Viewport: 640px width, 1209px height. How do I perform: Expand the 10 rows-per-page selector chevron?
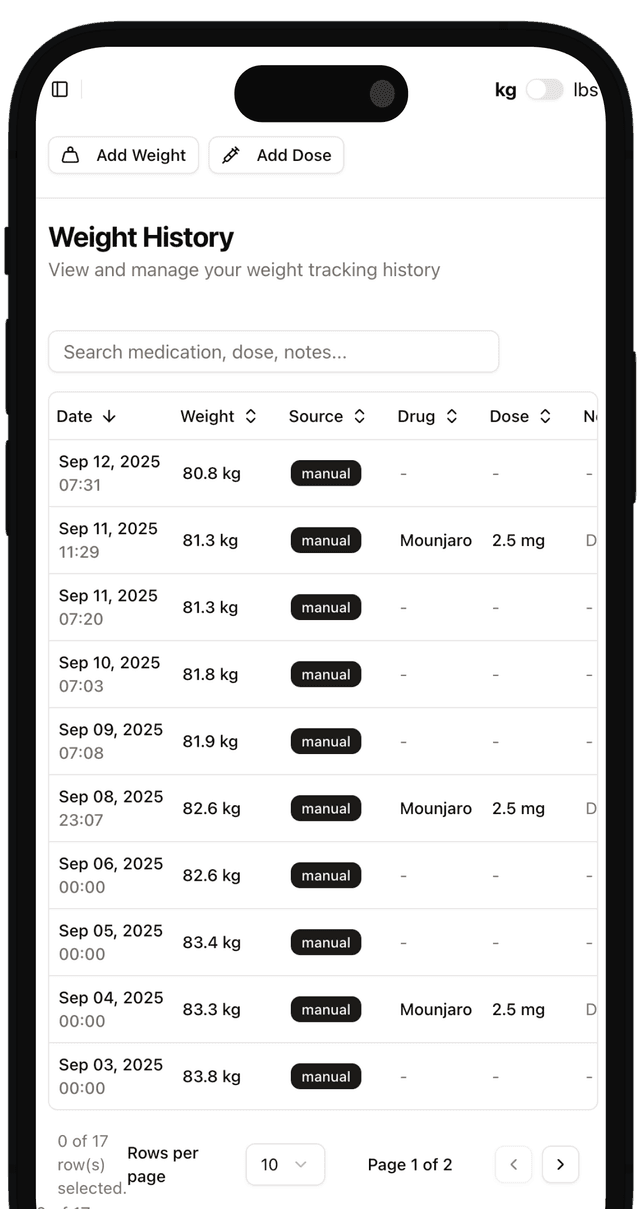[x=305, y=1164]
